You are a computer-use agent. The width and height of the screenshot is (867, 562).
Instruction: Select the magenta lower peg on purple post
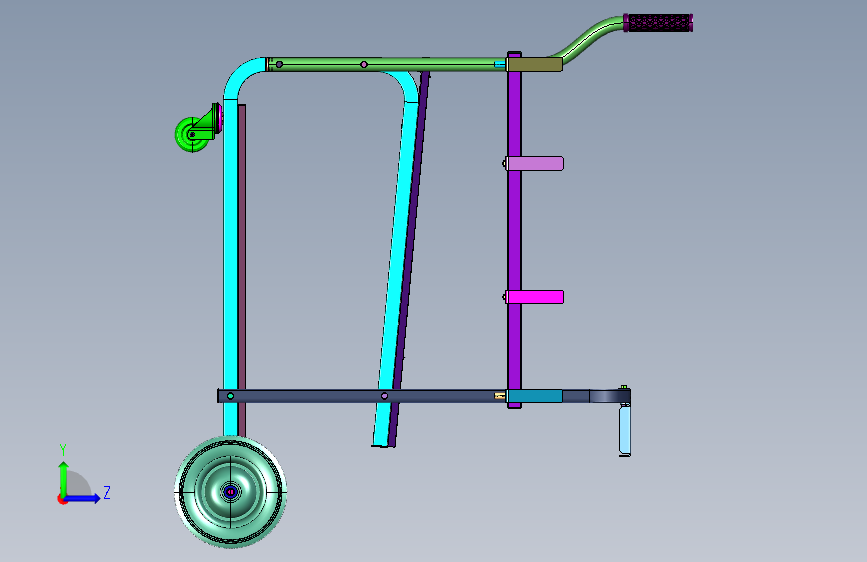coord(535,297)
